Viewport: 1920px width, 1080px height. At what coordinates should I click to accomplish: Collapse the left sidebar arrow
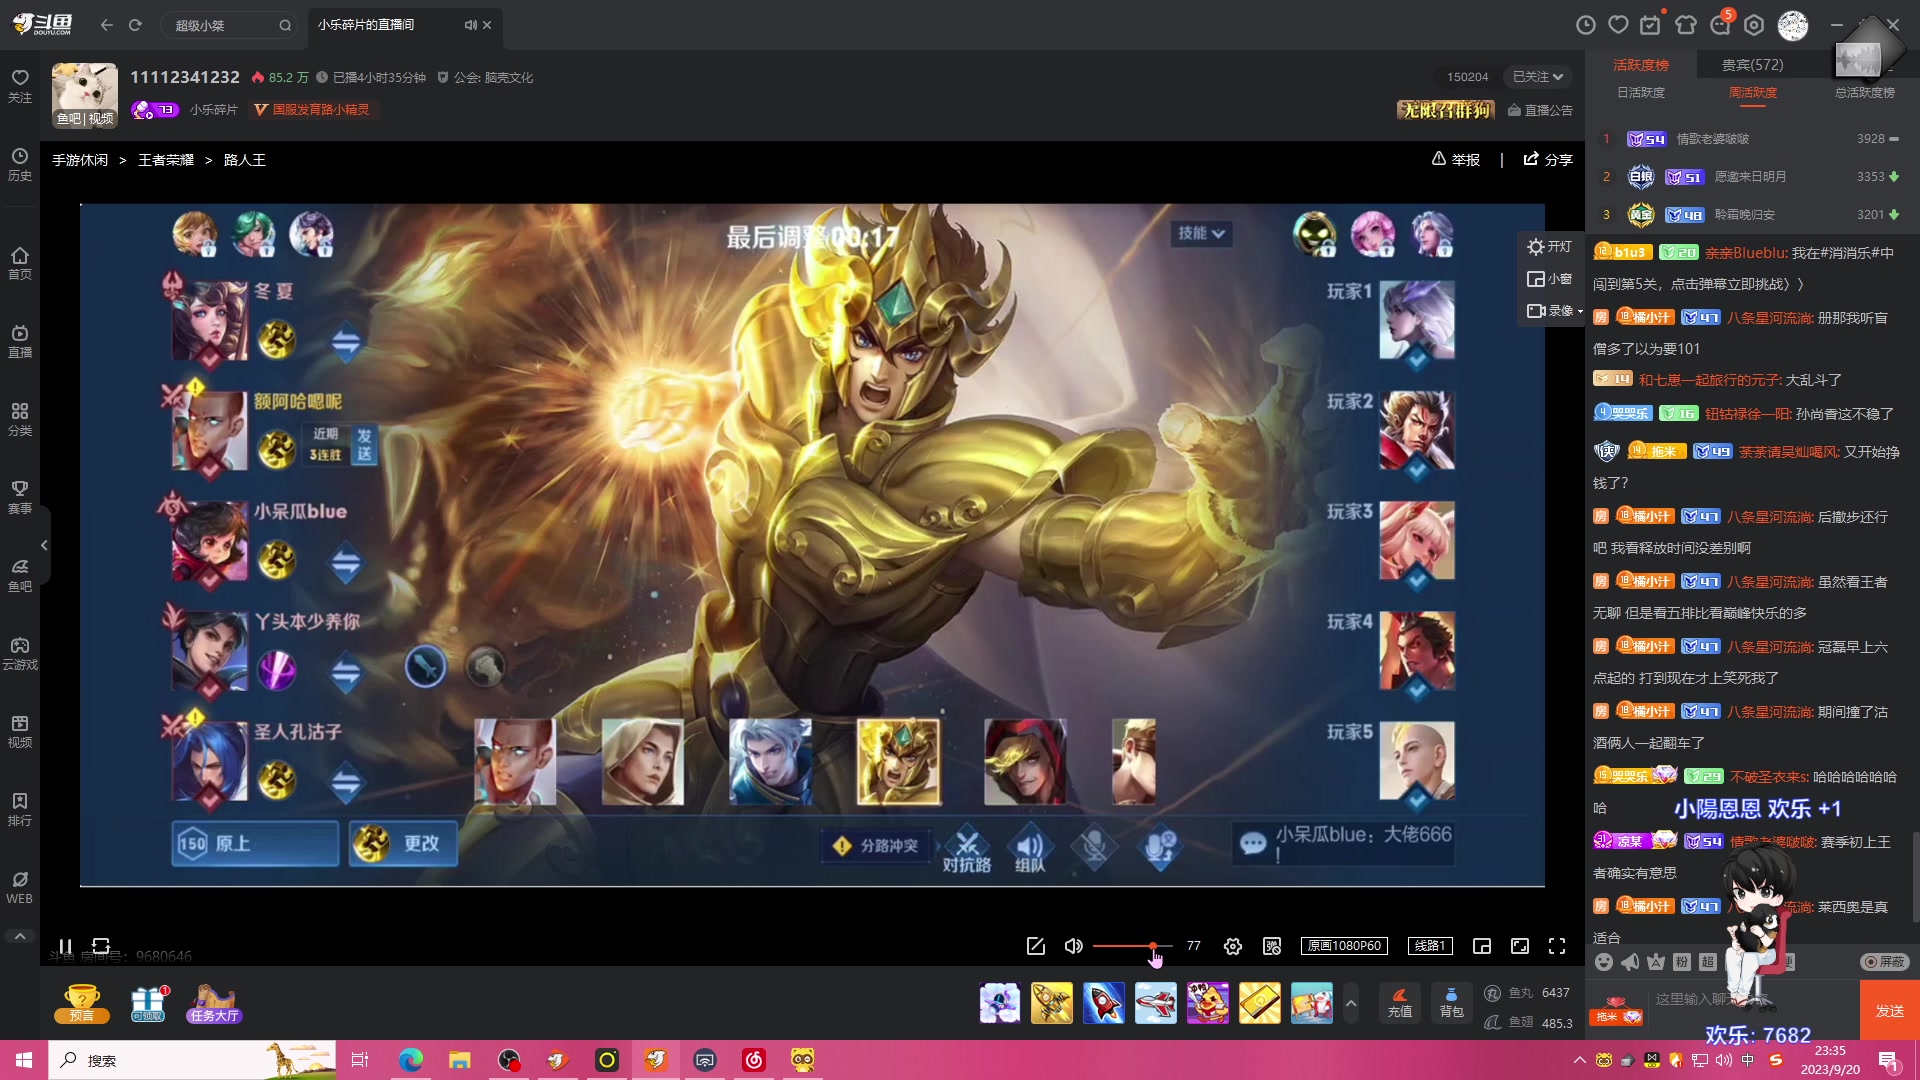44,545
